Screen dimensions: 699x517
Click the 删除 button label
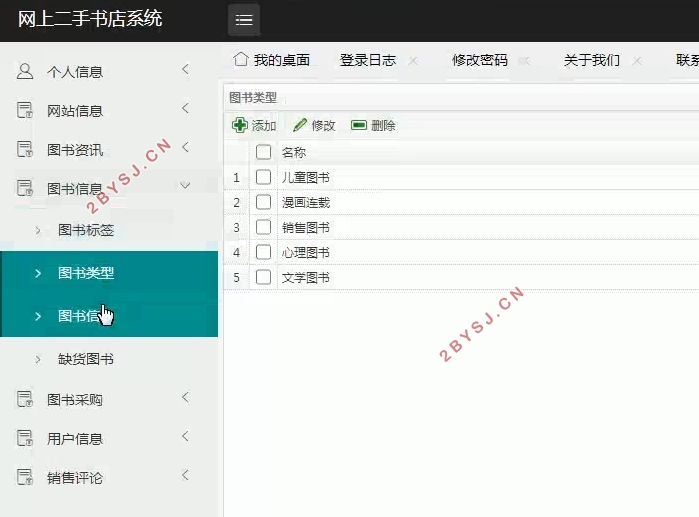click(383, 126)
